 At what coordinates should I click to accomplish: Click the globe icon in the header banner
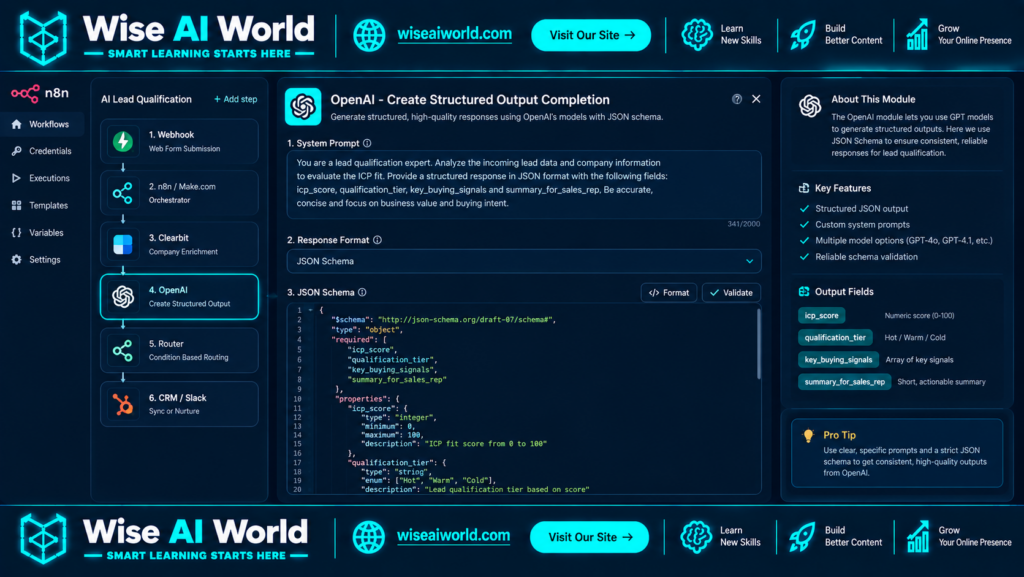coord(369,35)
